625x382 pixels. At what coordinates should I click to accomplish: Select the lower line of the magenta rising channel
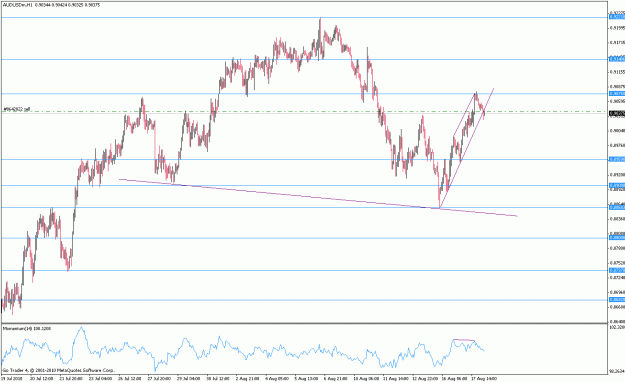point(466,148)
